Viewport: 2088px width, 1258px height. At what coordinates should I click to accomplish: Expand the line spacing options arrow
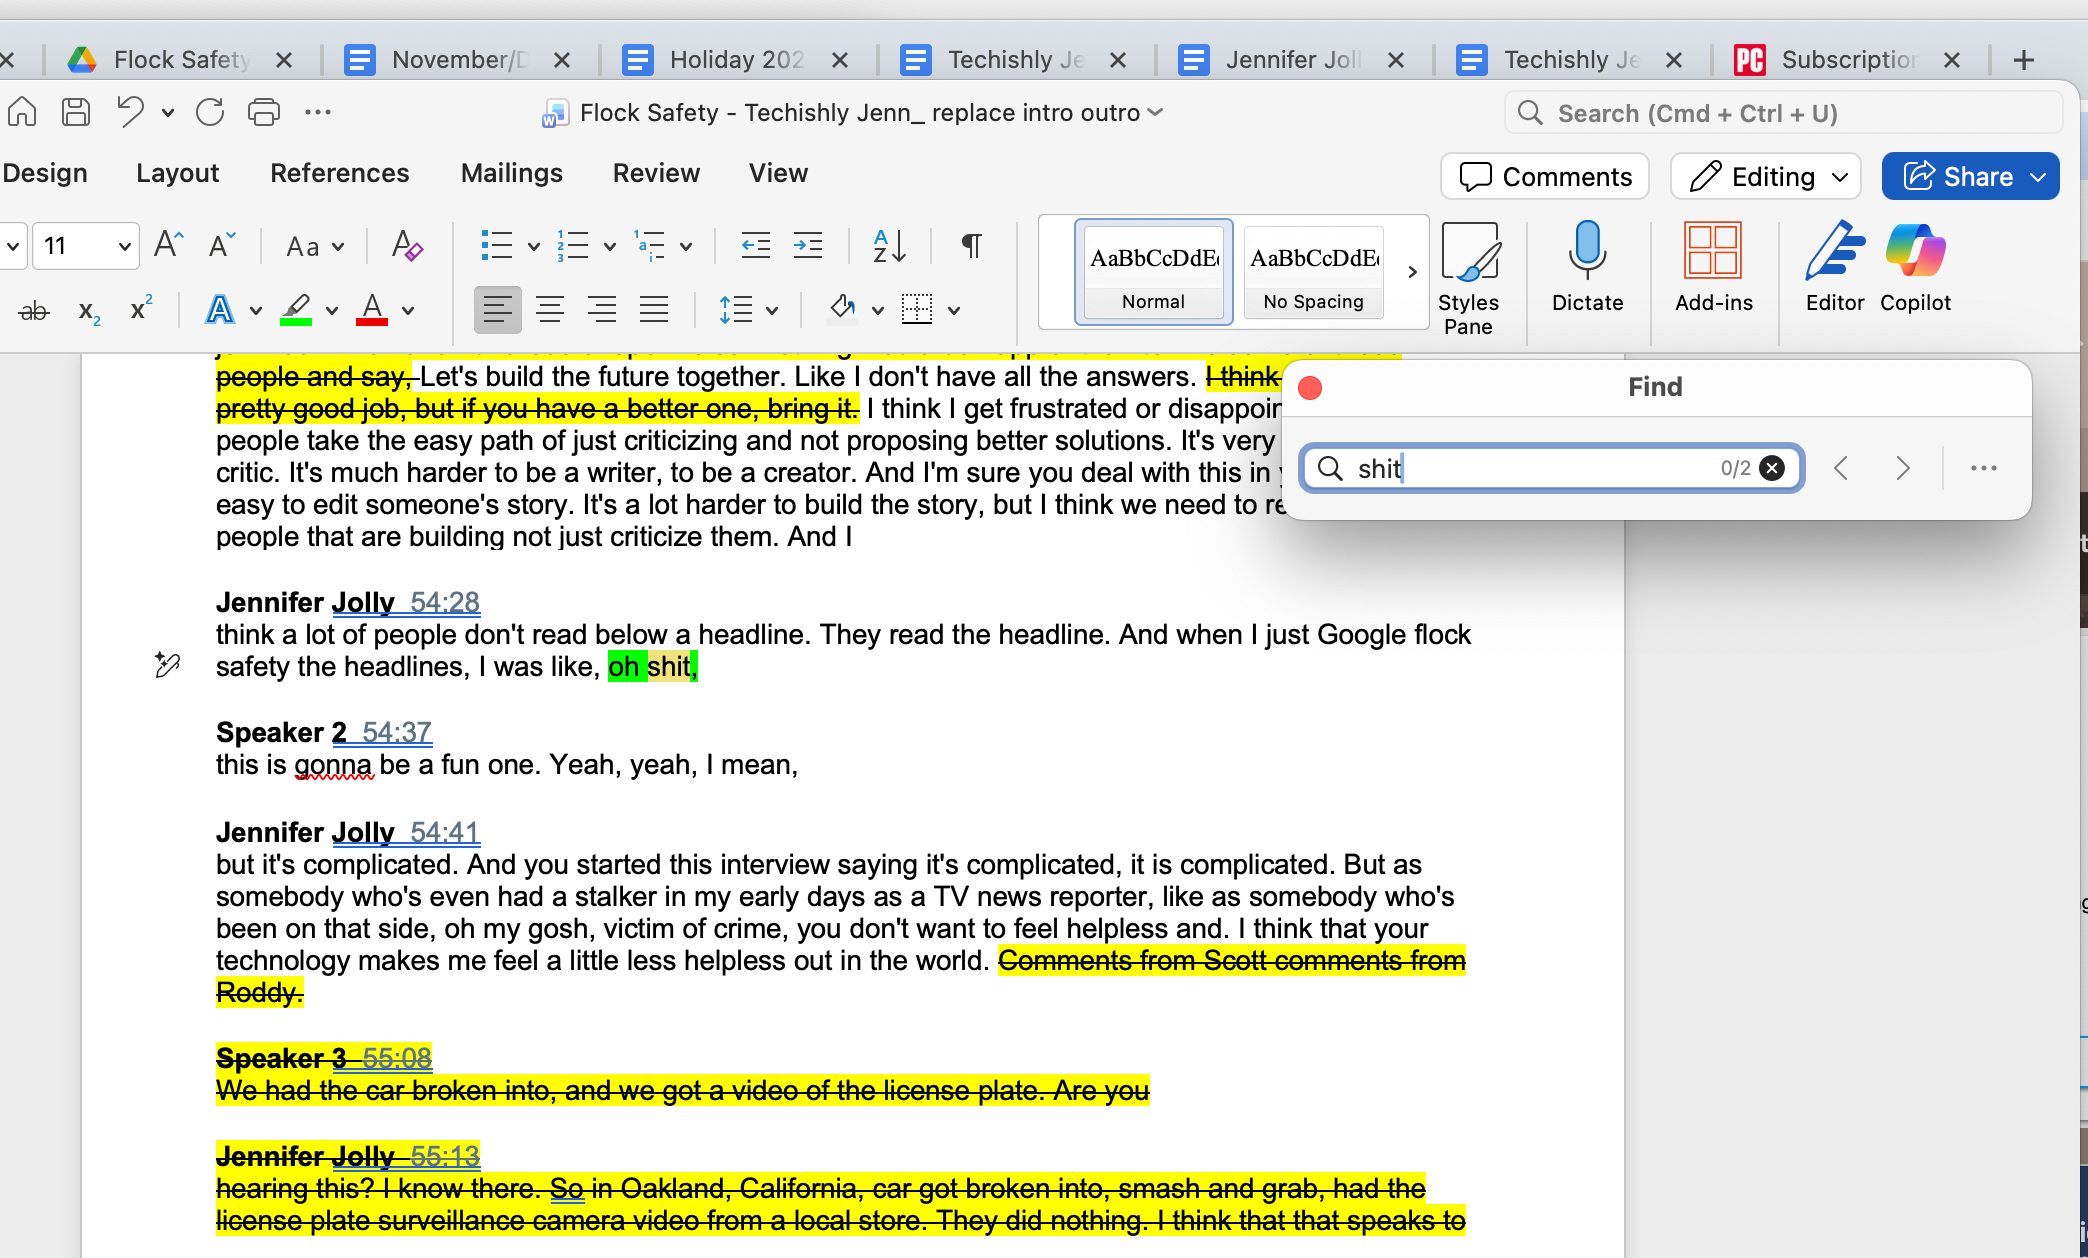coord(772,310)
